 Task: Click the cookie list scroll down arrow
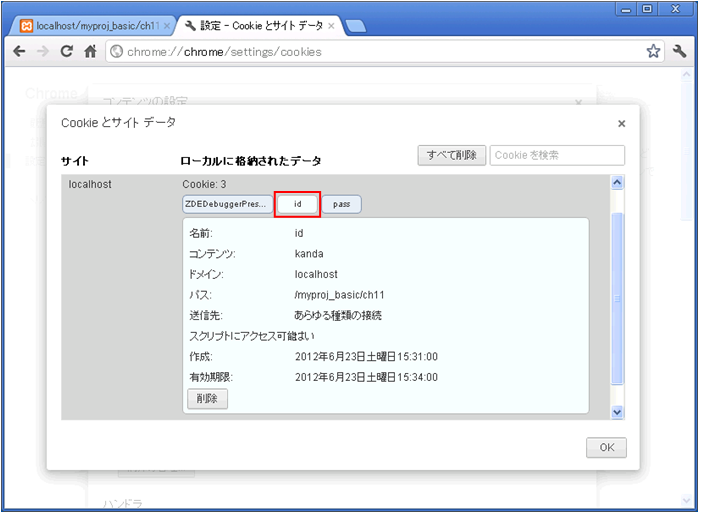(617, 412)
